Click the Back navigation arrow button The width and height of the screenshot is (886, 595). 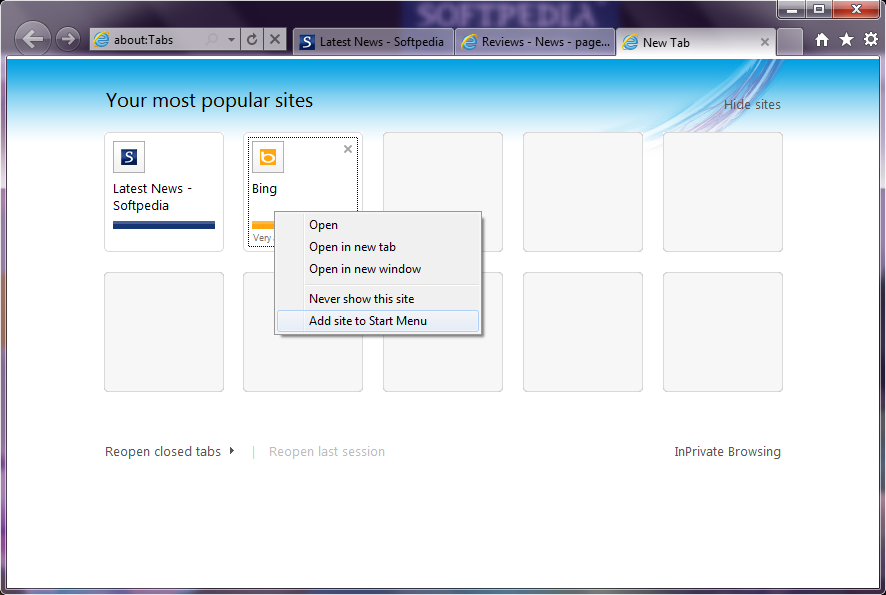(34, 40)
